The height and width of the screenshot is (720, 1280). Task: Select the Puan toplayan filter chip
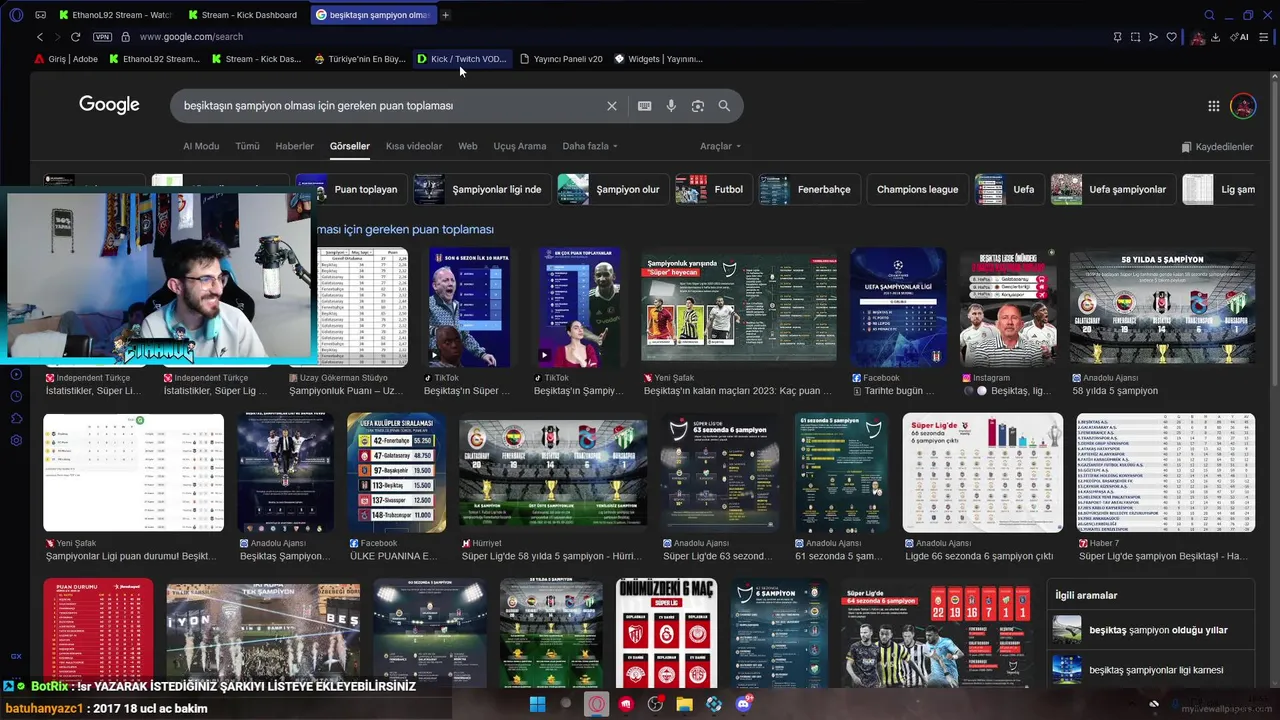point(353,189)
